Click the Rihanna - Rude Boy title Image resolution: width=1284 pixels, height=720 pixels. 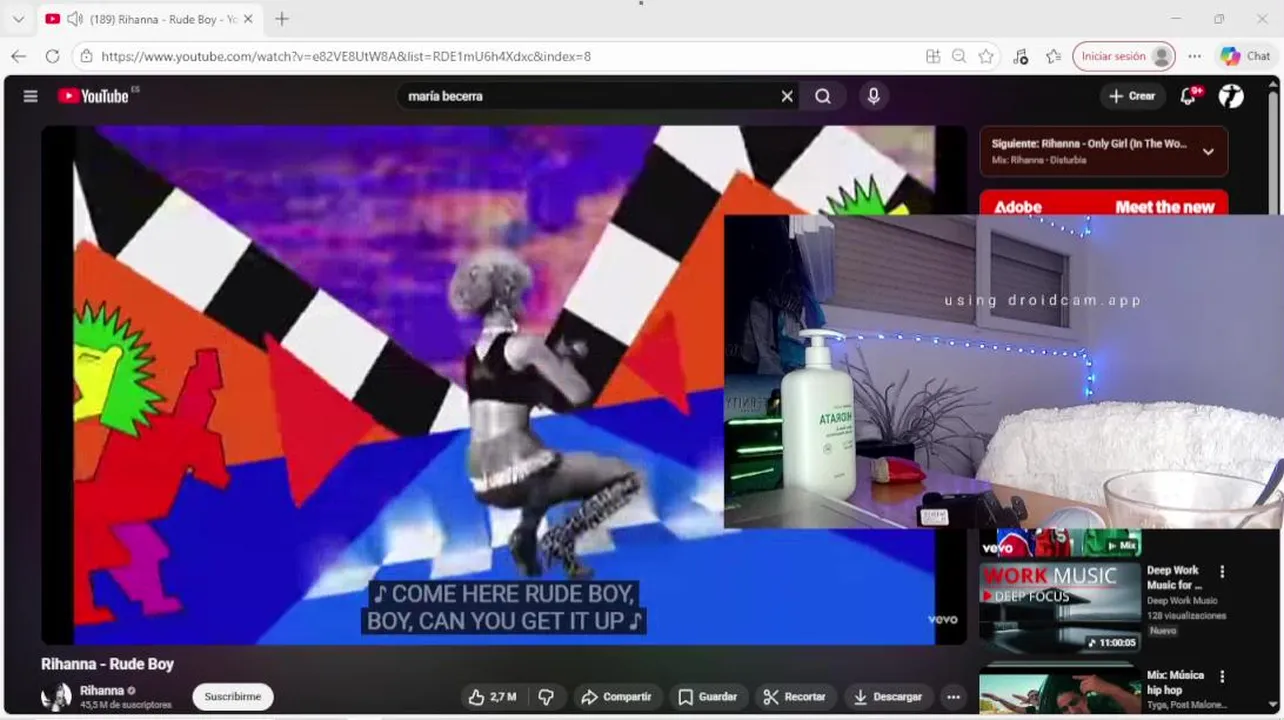107,664
